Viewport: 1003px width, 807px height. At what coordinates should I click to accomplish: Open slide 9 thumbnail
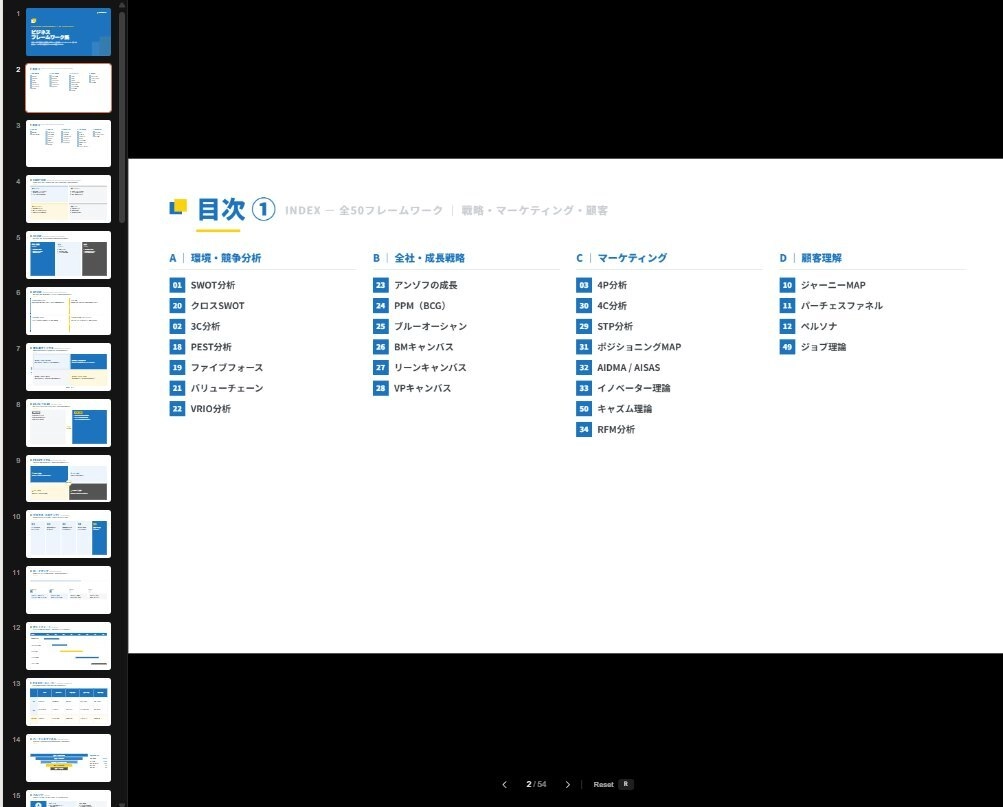[68, 478]
